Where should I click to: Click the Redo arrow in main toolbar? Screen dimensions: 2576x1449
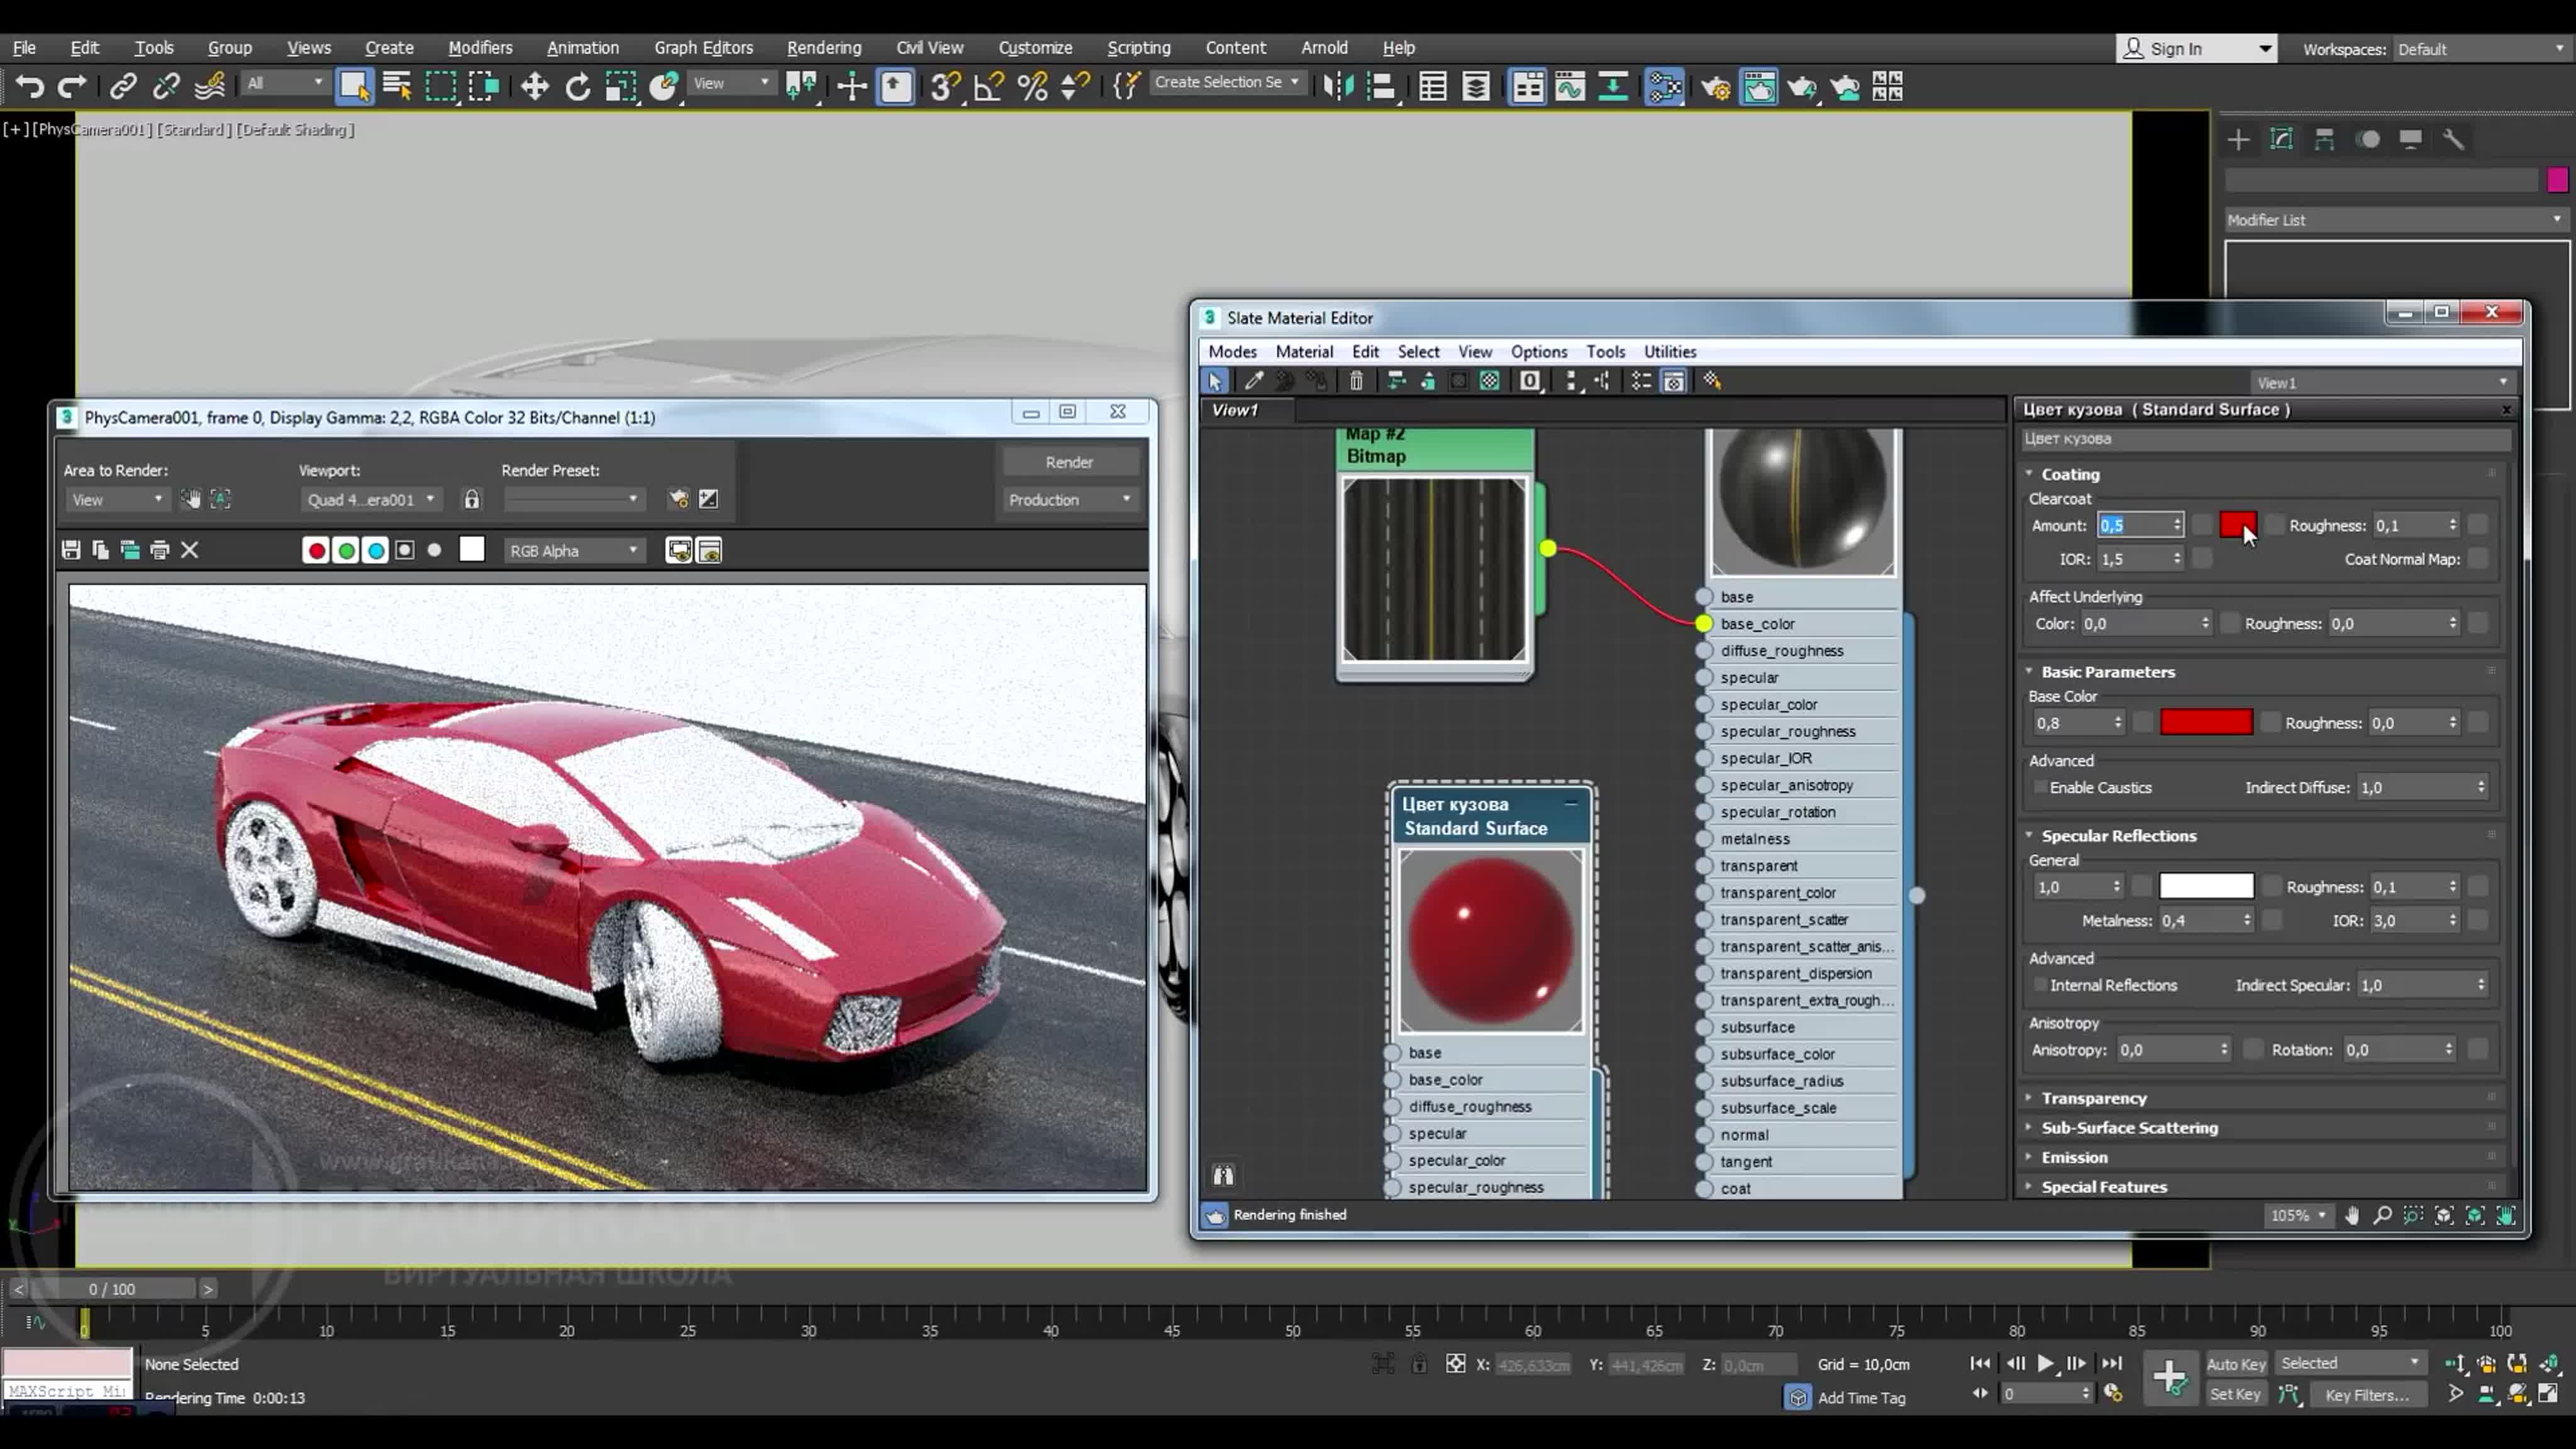(72, 87)
